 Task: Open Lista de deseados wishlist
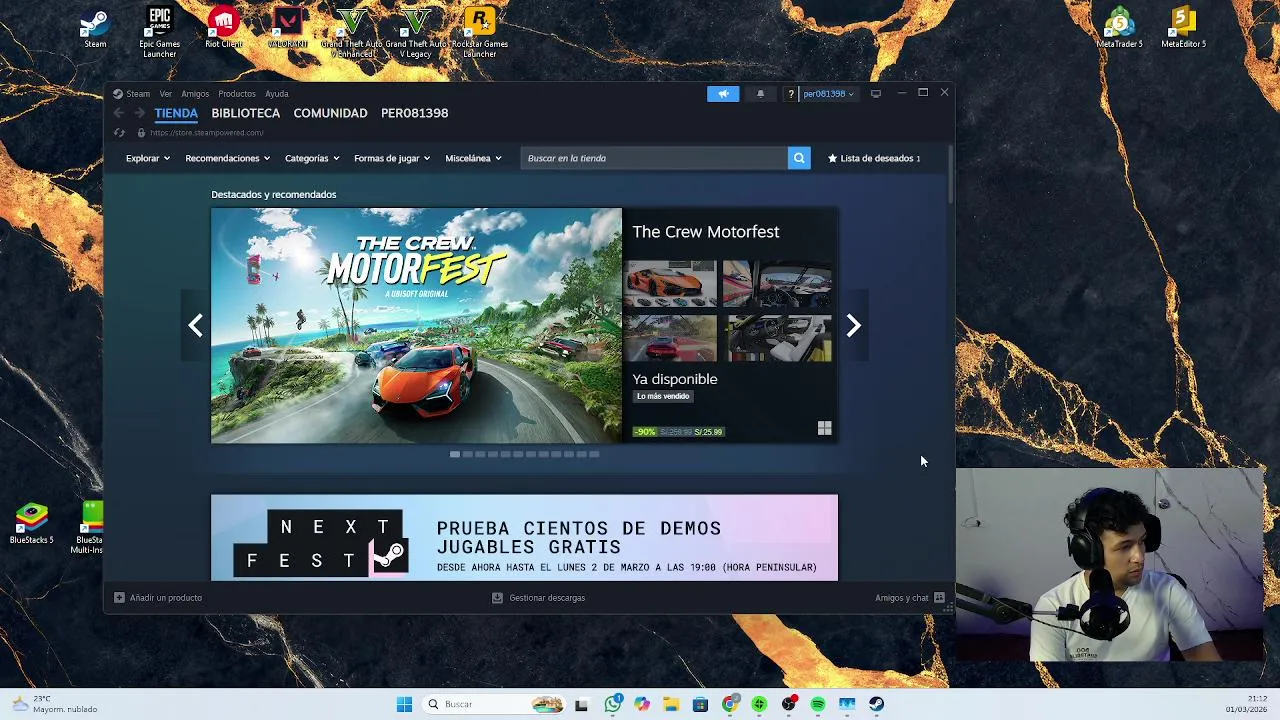[874, 158]
